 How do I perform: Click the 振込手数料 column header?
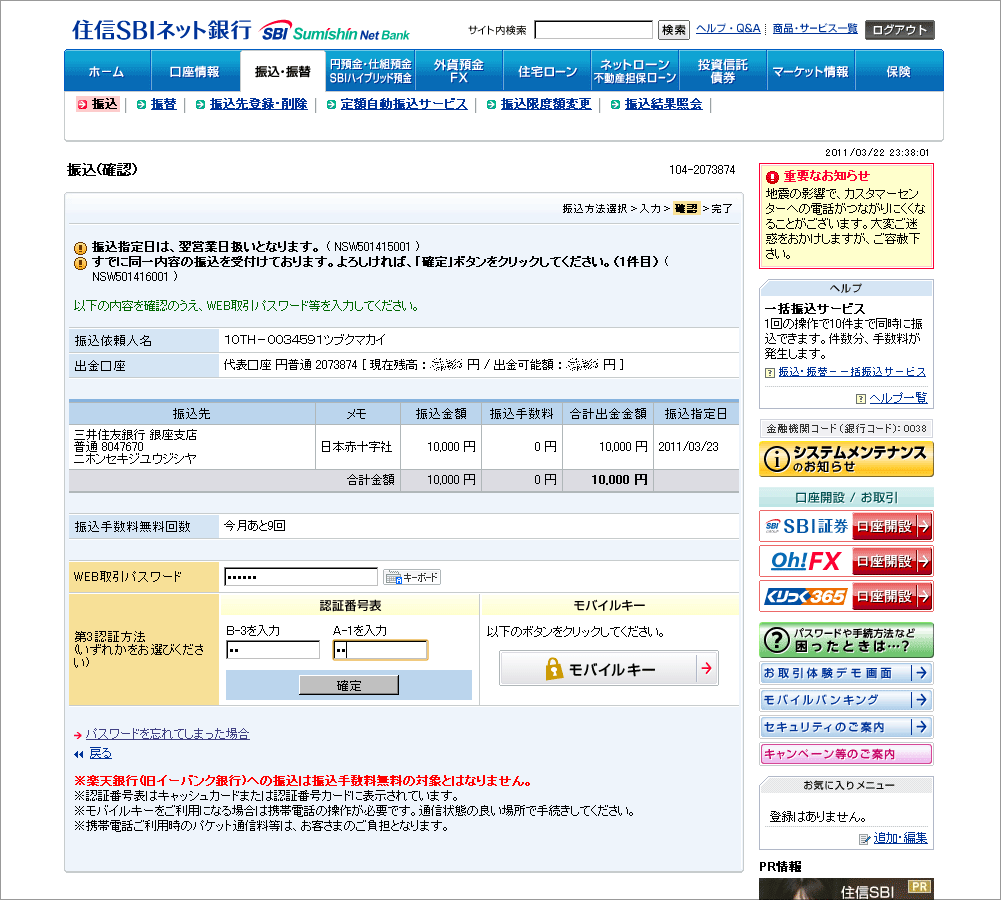[522, 414]
